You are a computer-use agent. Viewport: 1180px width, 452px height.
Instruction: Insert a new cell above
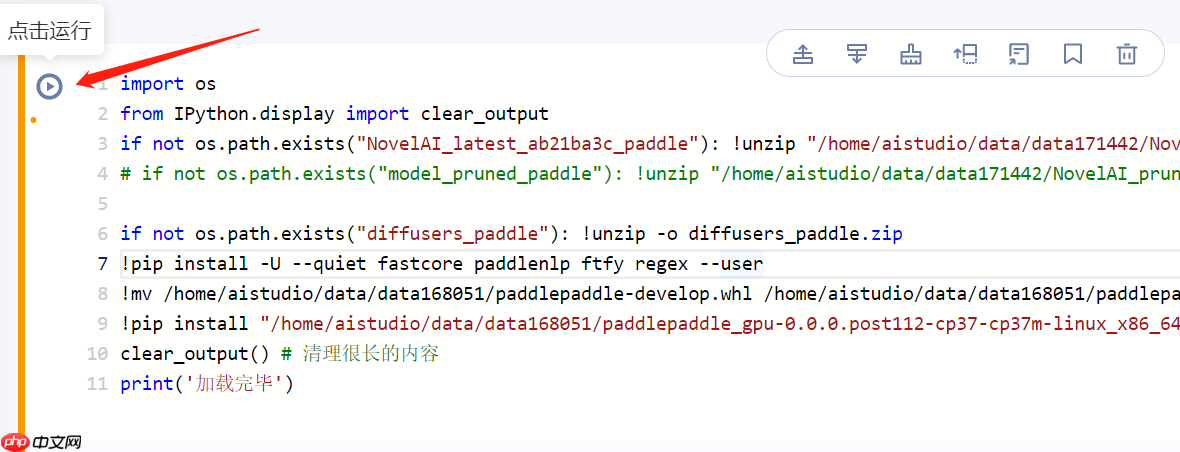click(x=802, y=54)
